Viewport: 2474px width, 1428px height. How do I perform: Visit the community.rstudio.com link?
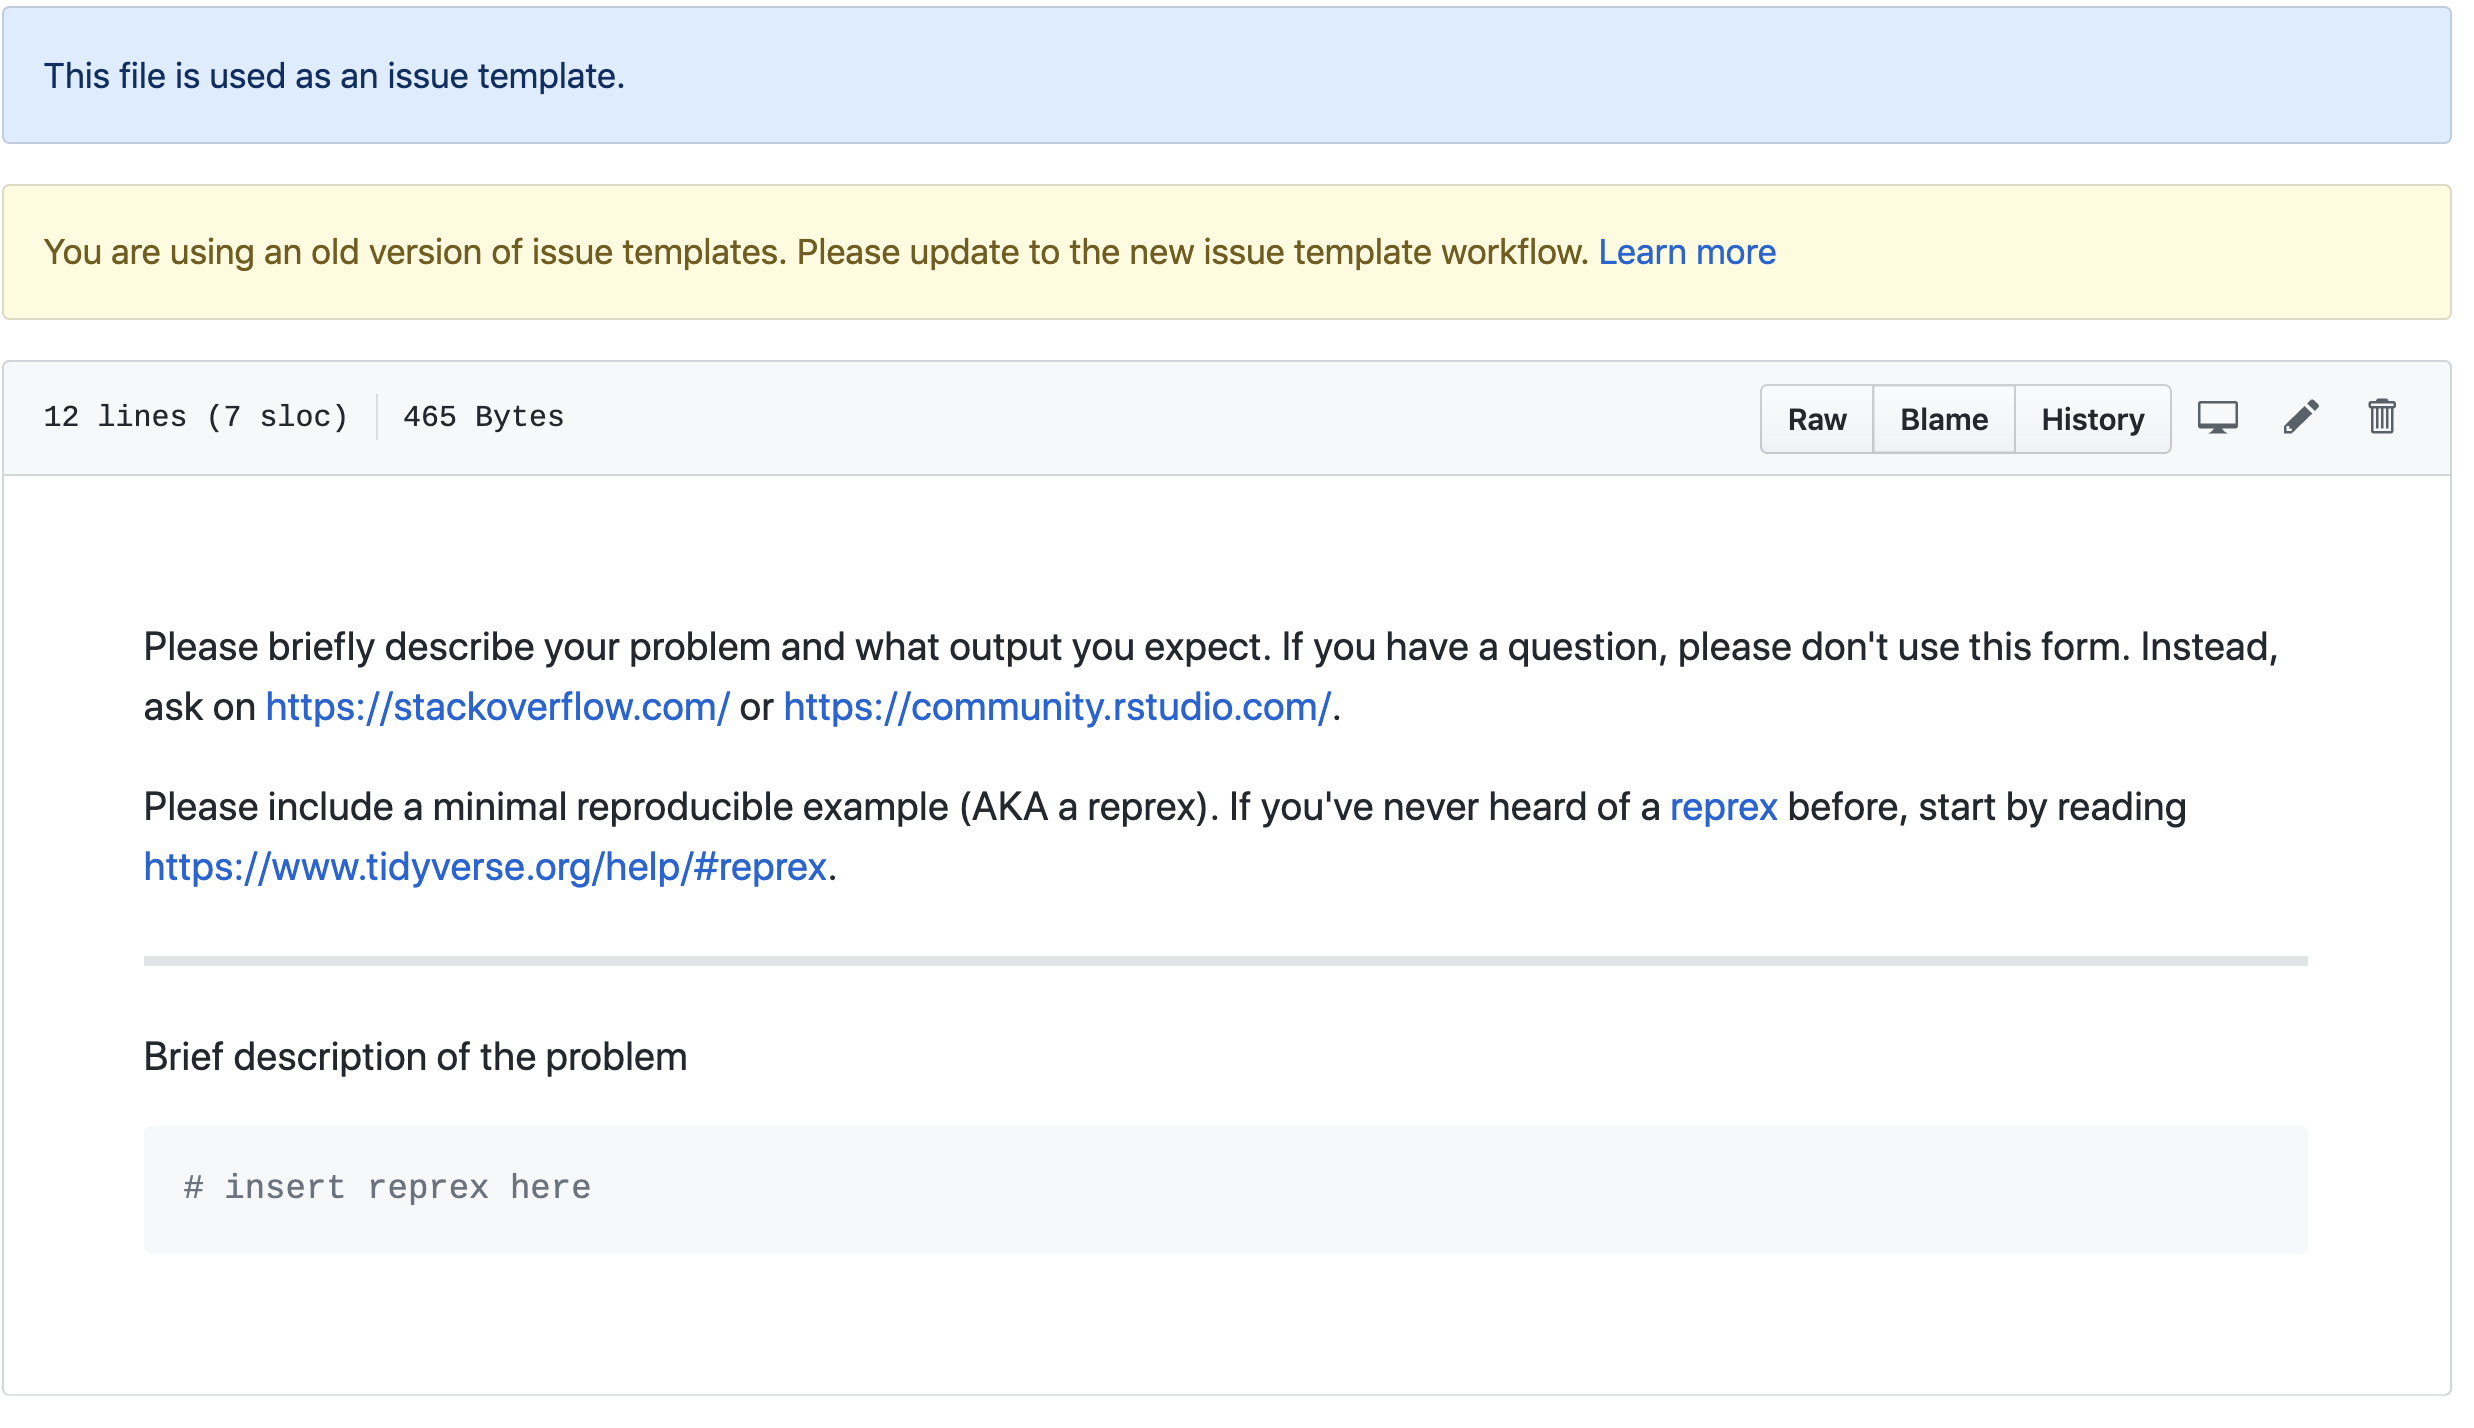tap(1056, 708)
